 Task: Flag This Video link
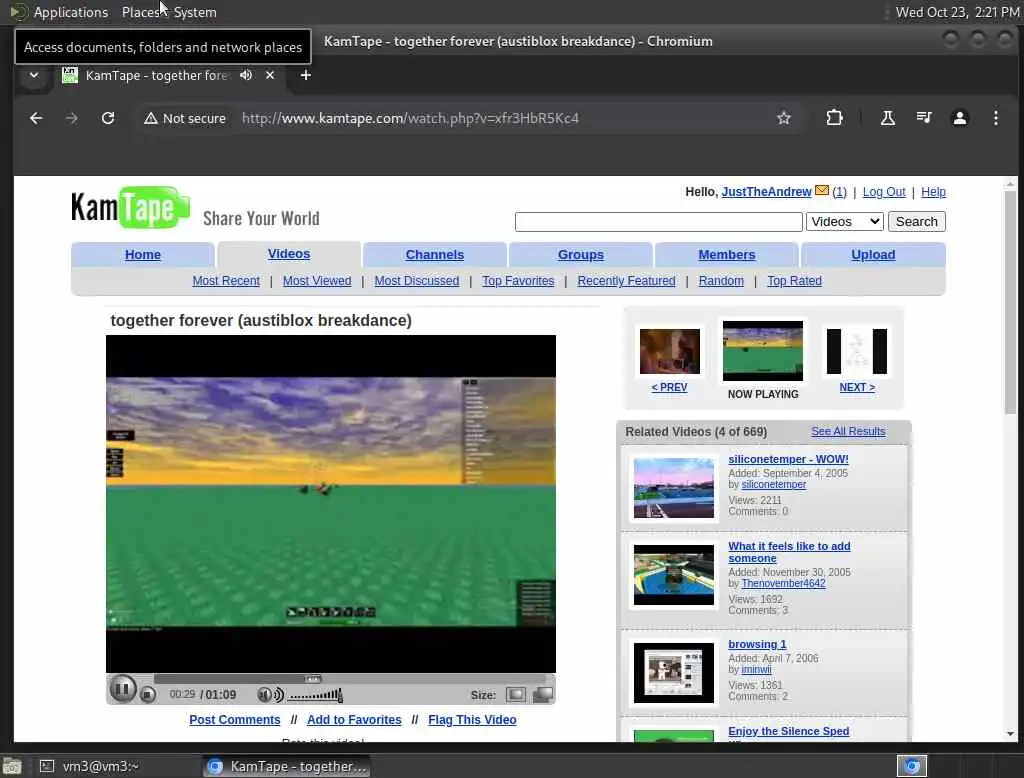click(472, 720)
